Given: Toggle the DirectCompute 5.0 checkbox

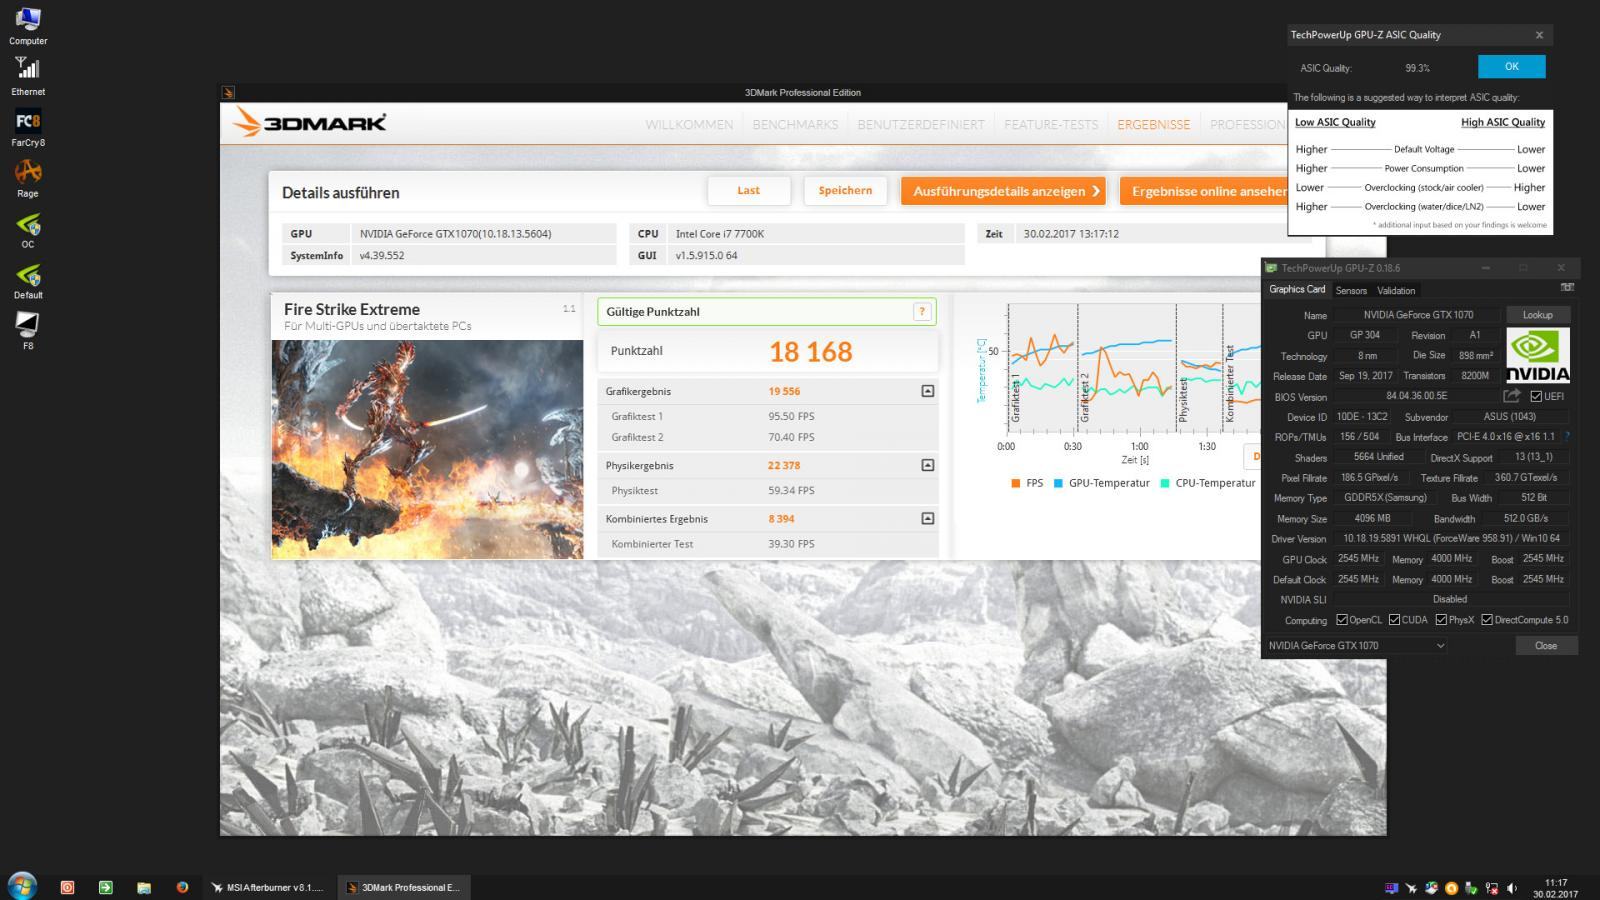Looking at the screenshot, I should point(1487,620).
